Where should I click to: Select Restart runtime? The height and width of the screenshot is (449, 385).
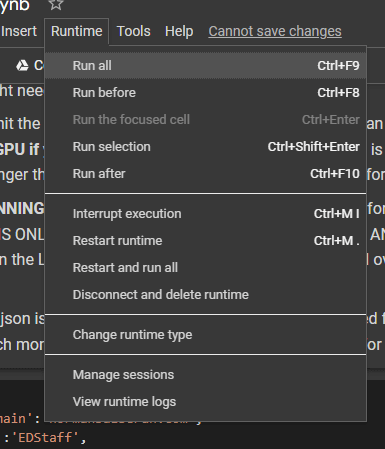[206, 241]
